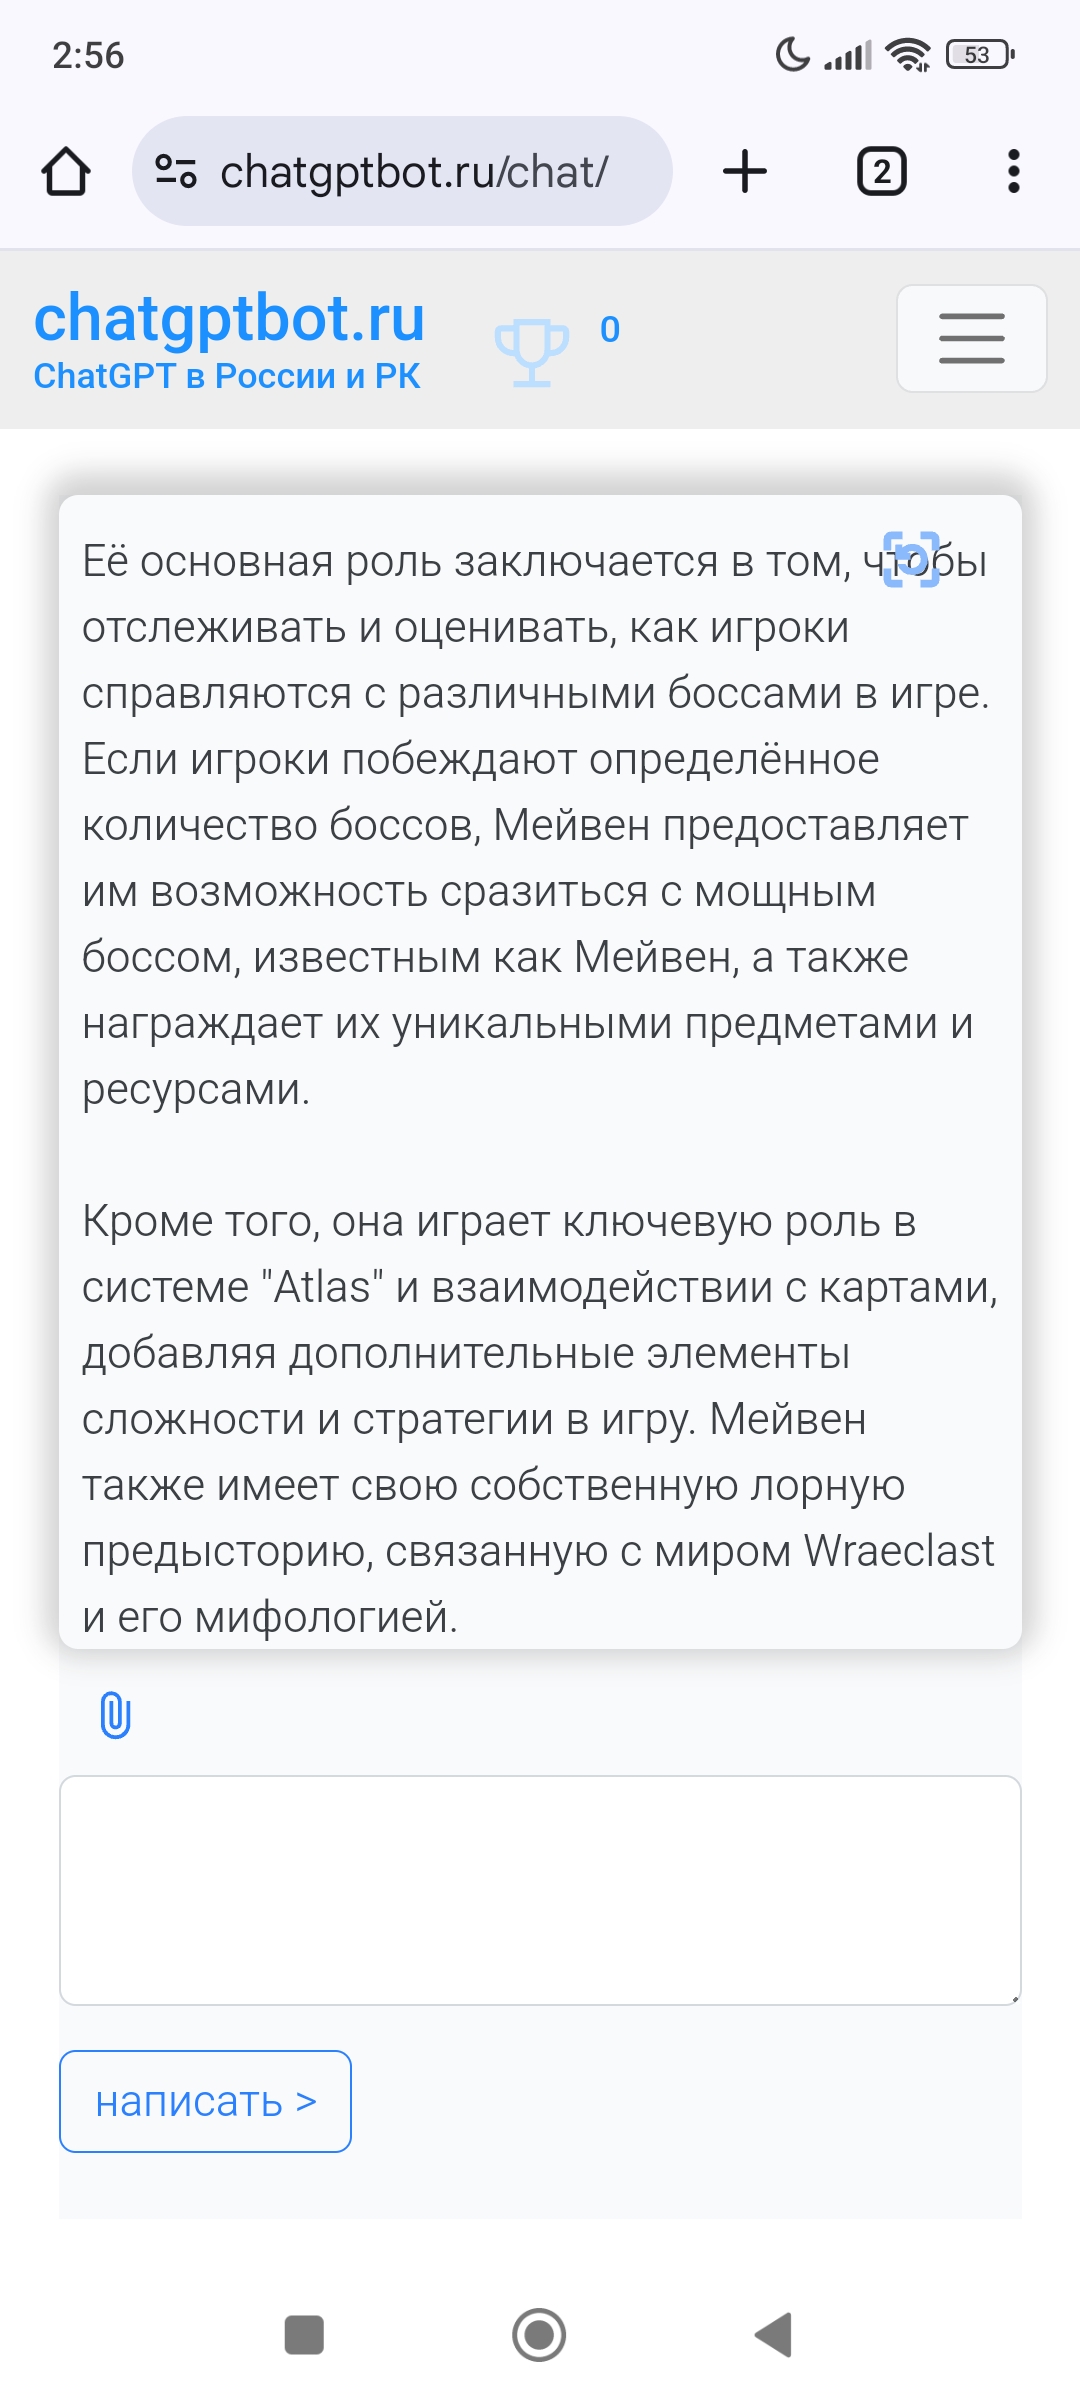Tap the screen capture icon over the text

point(911,559)
